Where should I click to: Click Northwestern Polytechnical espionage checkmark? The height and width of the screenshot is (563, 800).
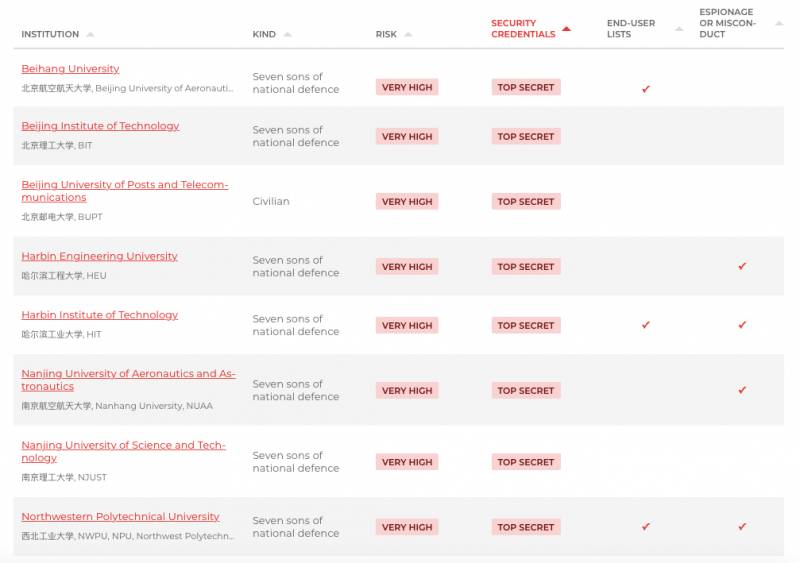[x=742, y=527]
